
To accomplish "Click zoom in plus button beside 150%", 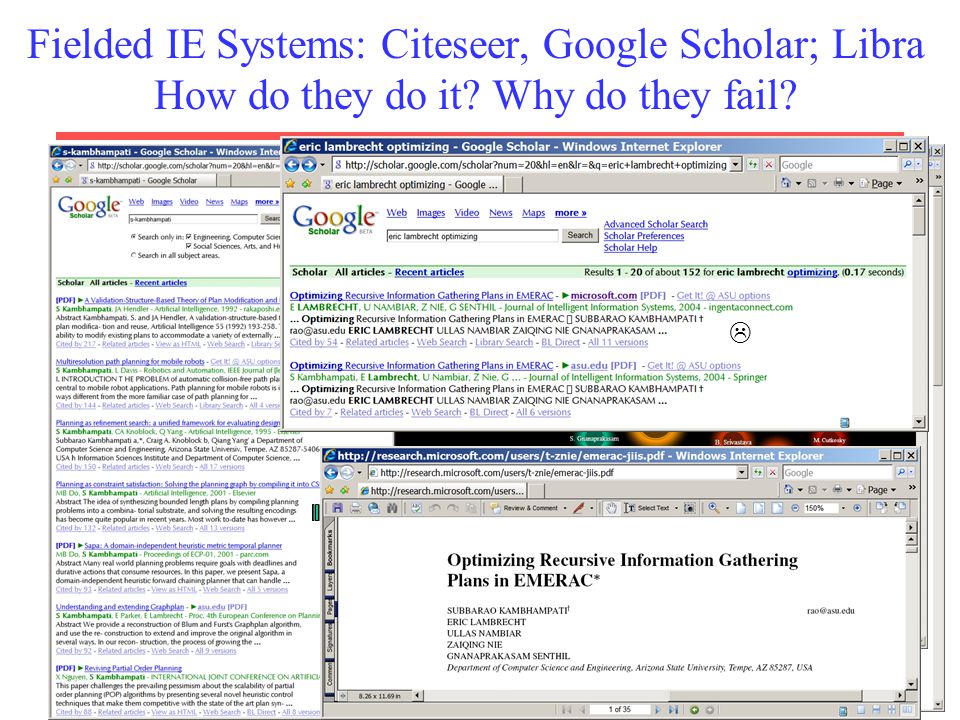I will [x=857, y=508].
